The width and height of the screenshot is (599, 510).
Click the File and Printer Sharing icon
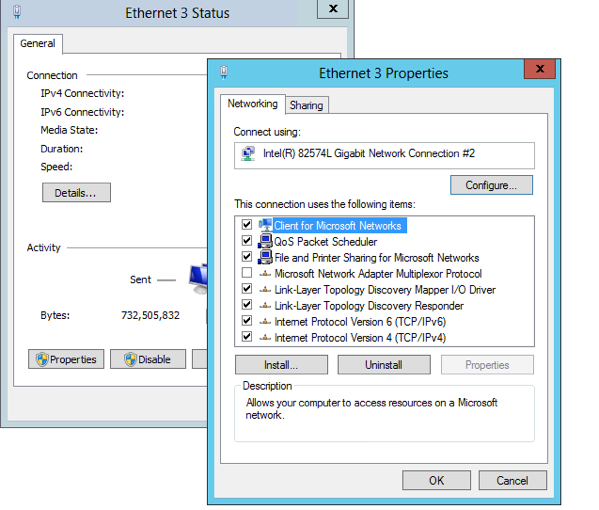pyautogui.click(x=265, y=257)
